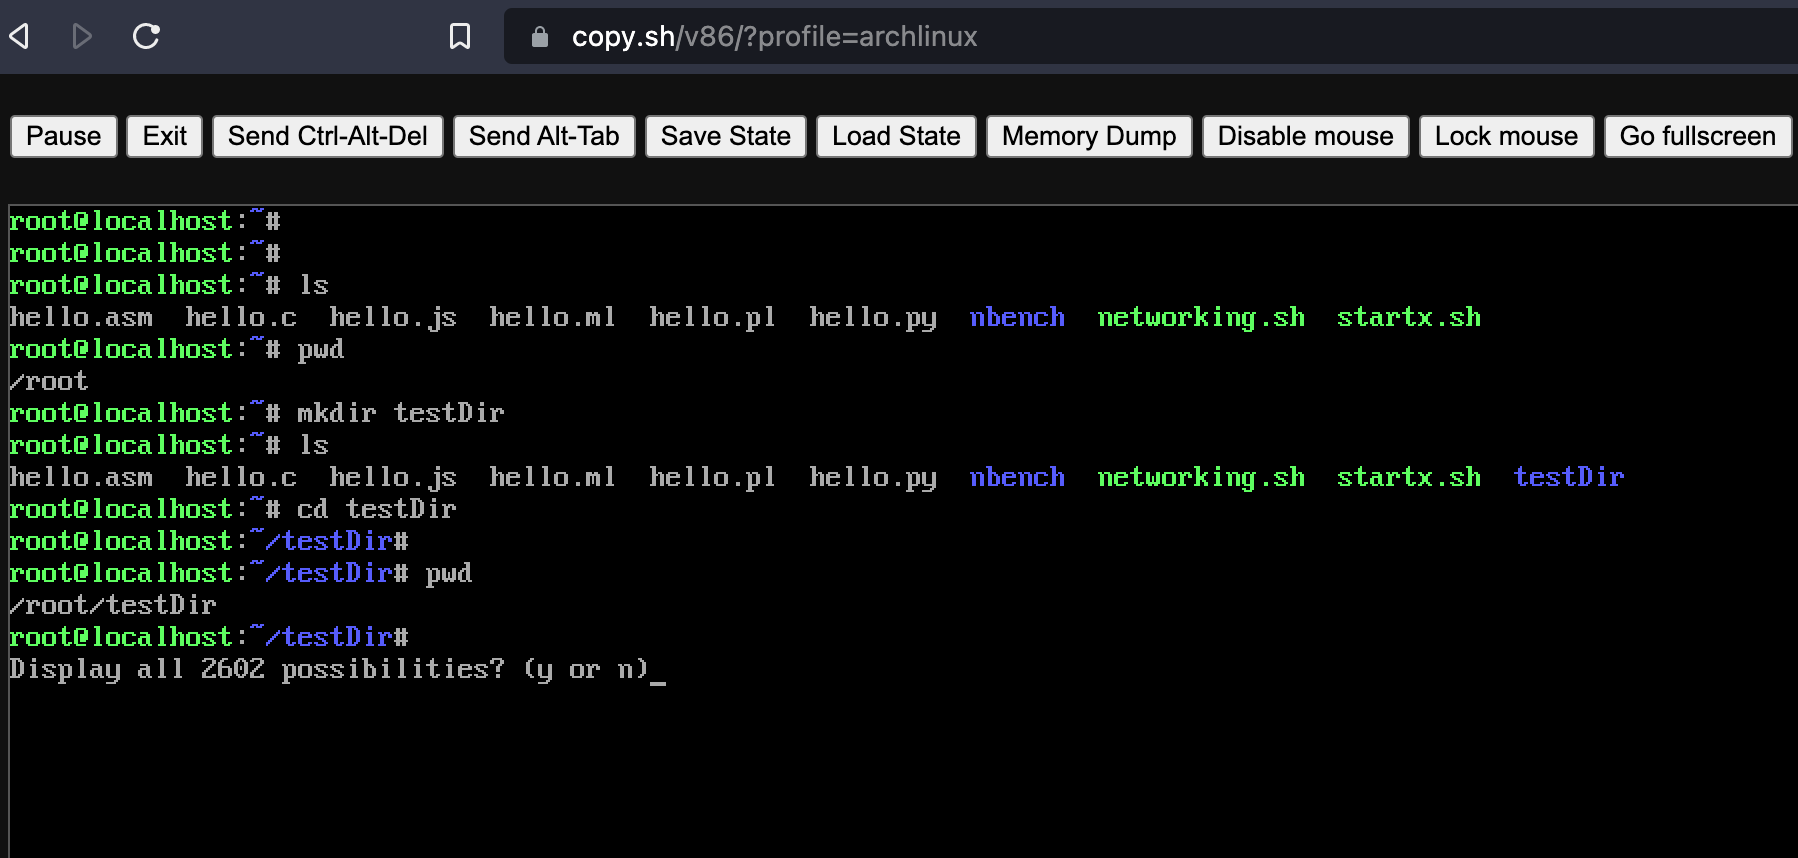Click 'nbench' in the second ls output
The height and width of the screenshot is (858, 1798).
tap(1017, 477)
